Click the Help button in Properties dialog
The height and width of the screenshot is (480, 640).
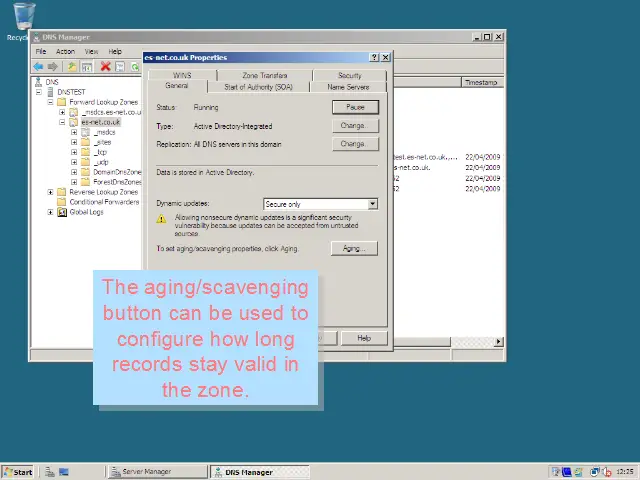point(364,338)
